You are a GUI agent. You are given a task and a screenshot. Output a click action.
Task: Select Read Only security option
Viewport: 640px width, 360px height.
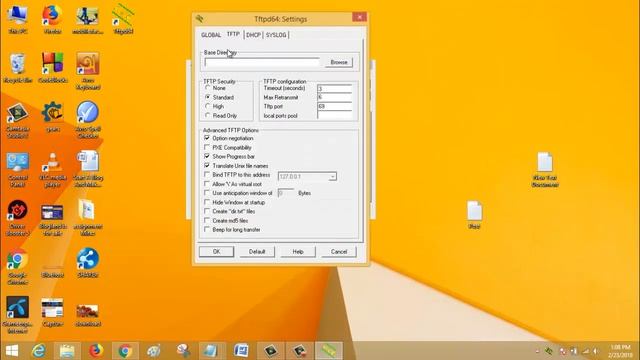click(x=221, y=116)
